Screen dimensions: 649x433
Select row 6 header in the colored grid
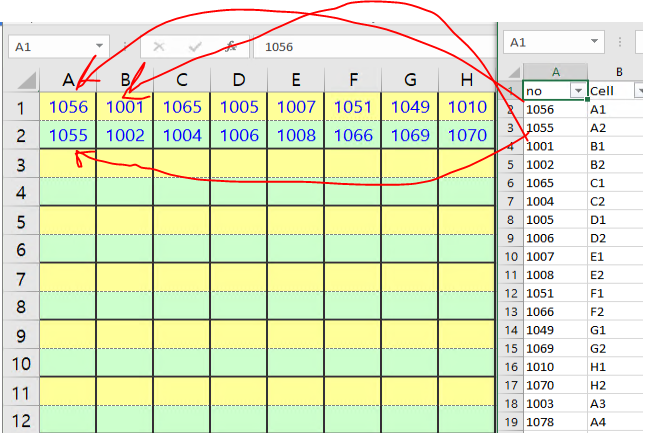point(21,249)
